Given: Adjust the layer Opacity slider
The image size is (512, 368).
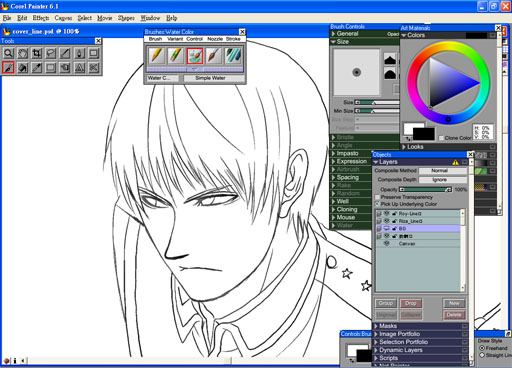Looking at the screenshot, I should click(x=426, y=189).
